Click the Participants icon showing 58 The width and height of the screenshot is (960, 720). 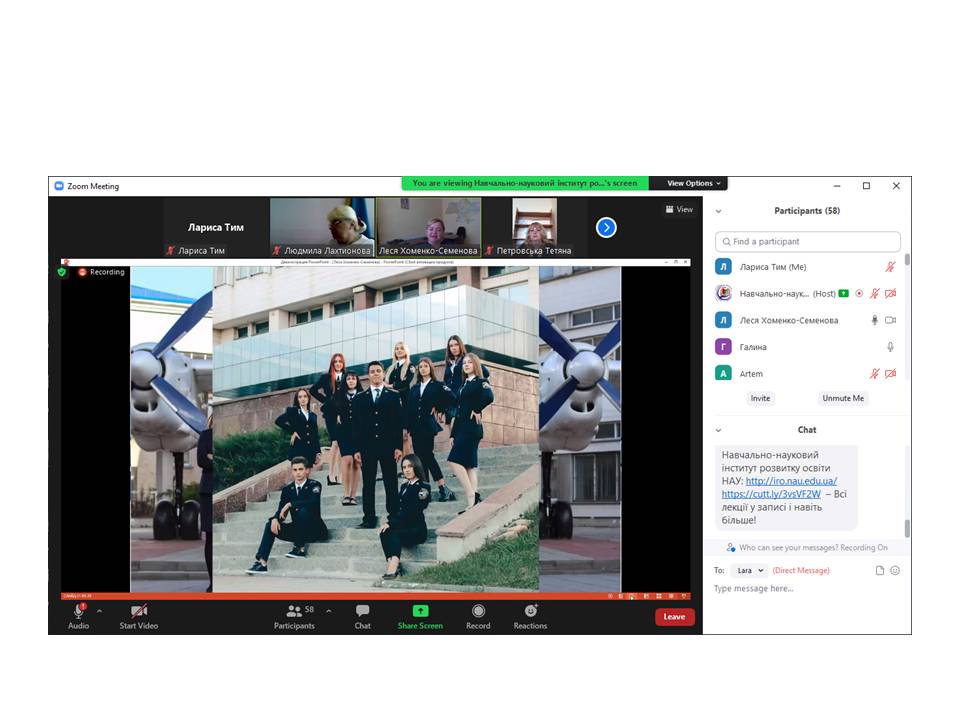(x=294, y=612)
